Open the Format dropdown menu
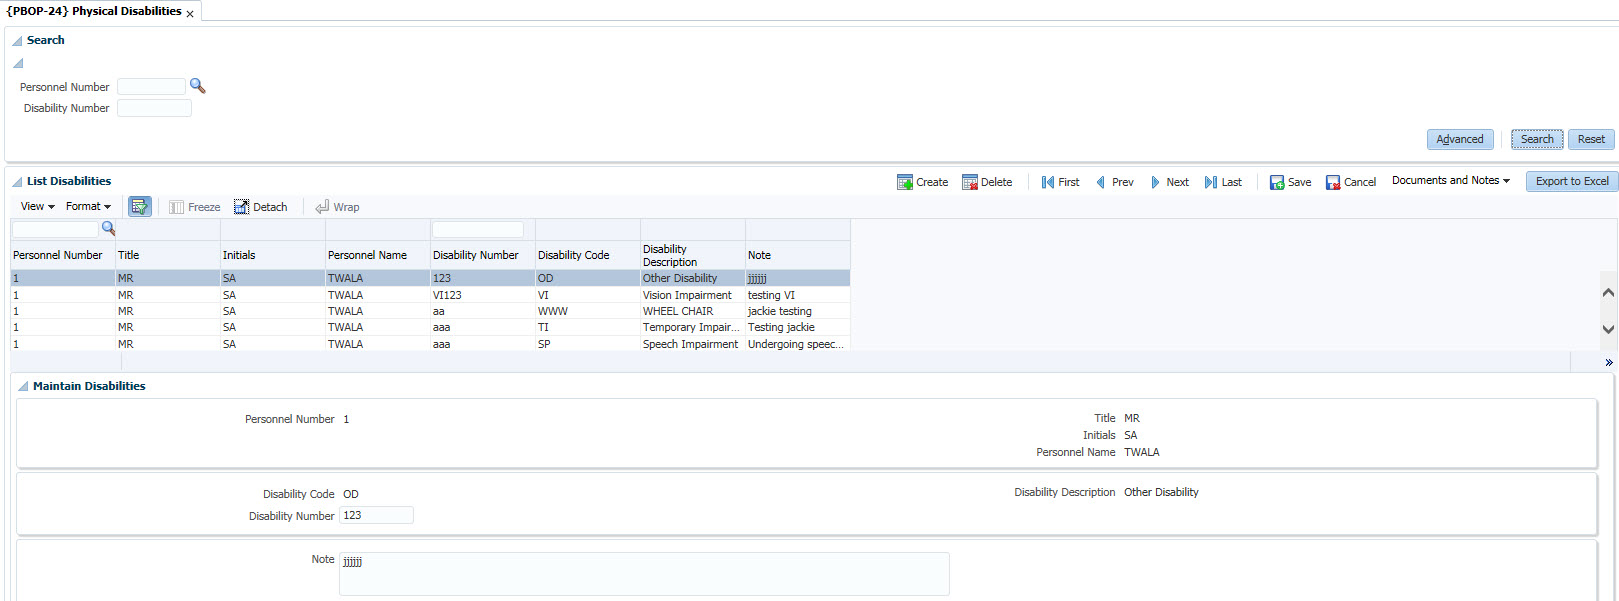1619x601 pixels. (x=88, y=207)
